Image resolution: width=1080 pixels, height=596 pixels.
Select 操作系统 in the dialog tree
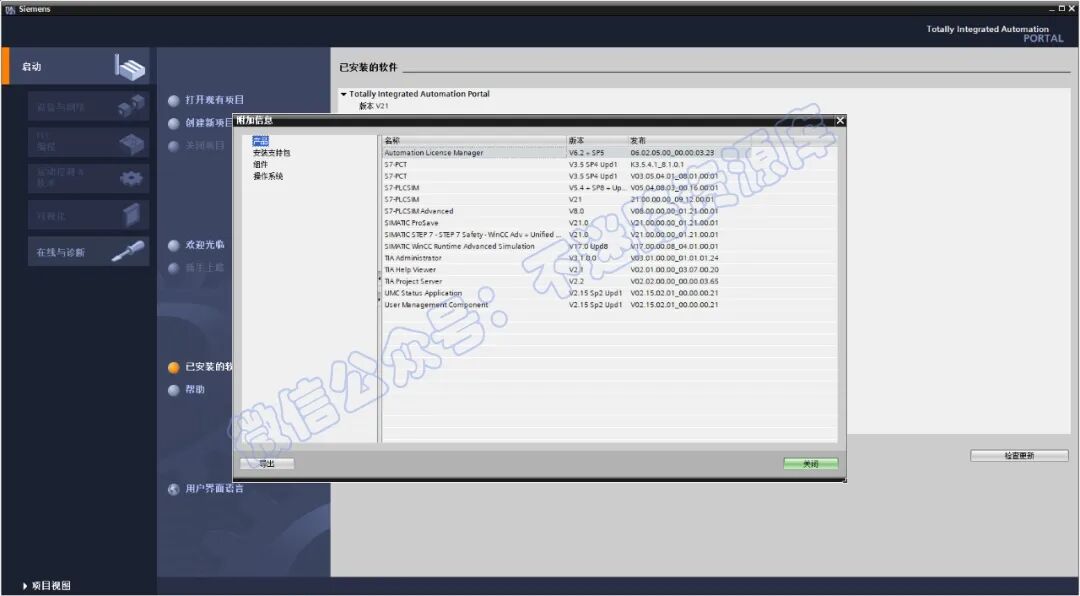coord(268,176)
